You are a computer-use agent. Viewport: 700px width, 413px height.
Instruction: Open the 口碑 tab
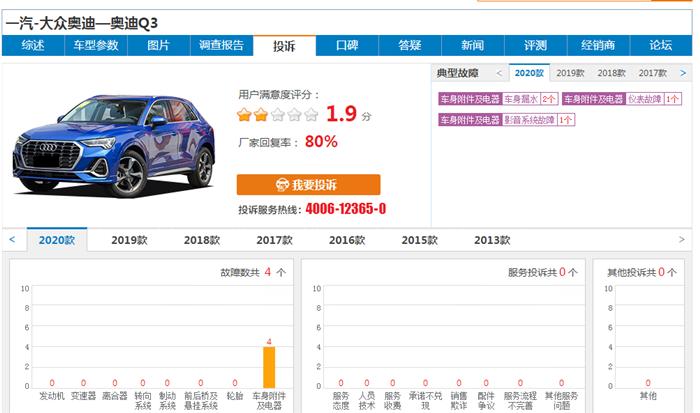pyautogui.click(x=347, y=46)
